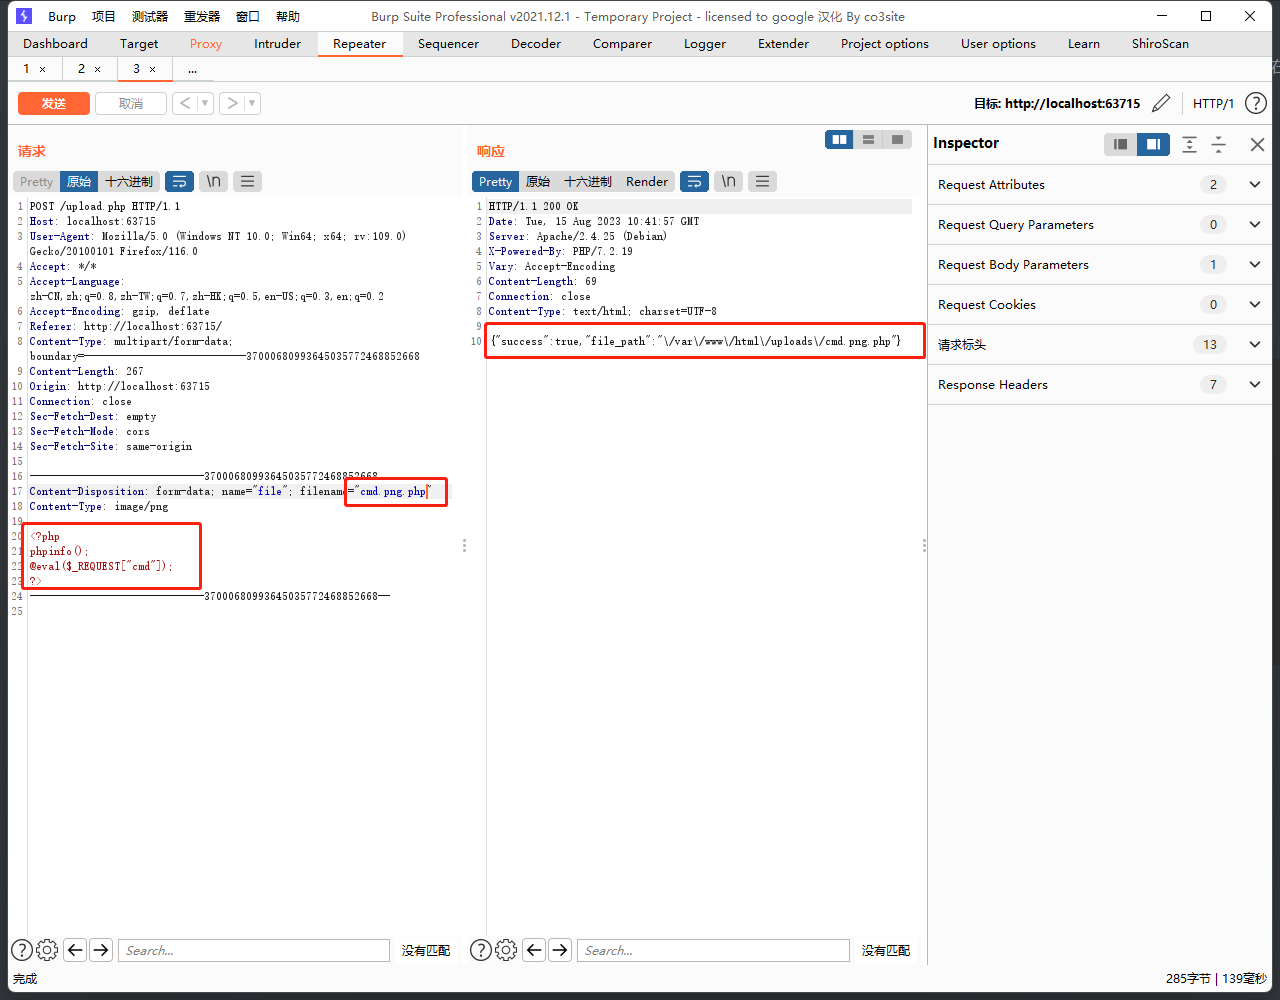Open the 项目 menu

coord(104,16)
